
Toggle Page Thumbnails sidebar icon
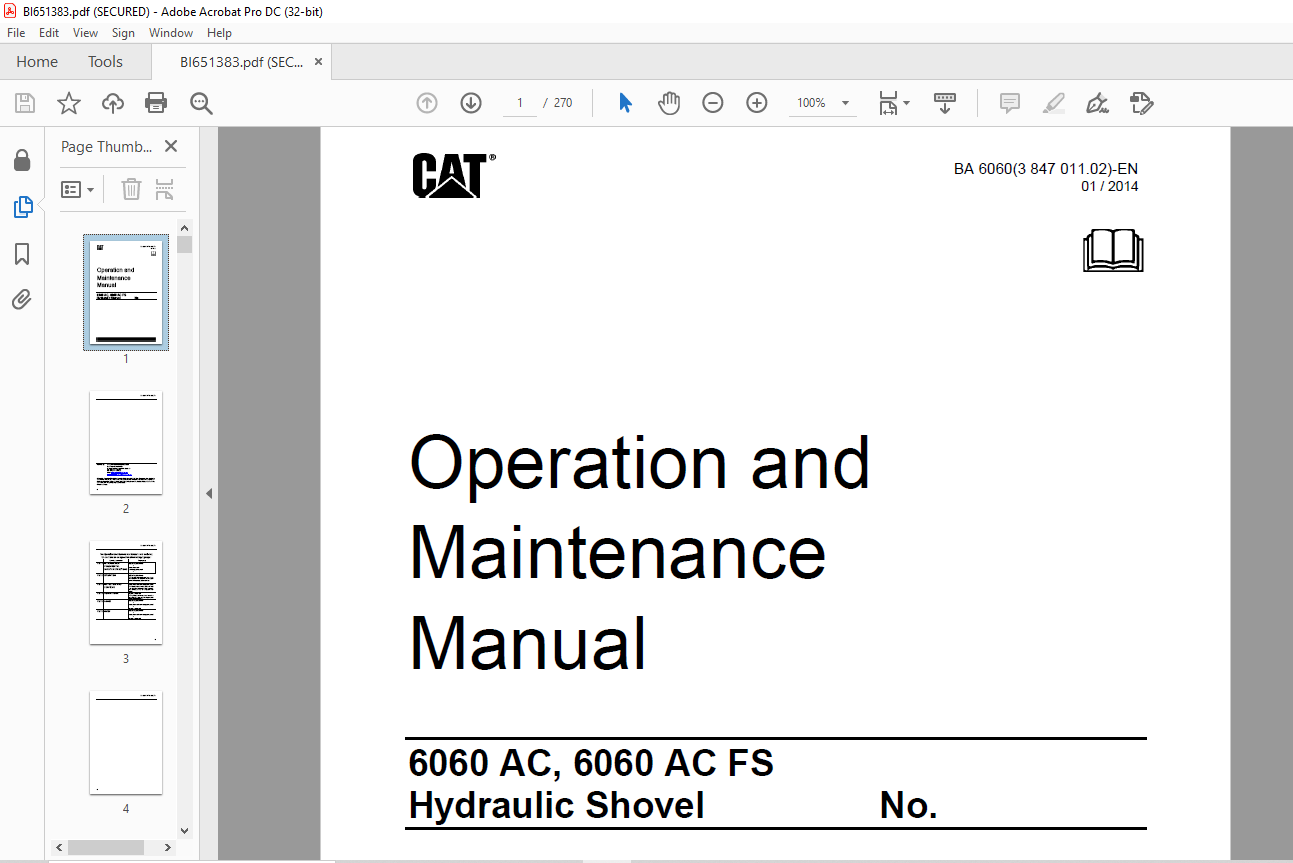22,207
